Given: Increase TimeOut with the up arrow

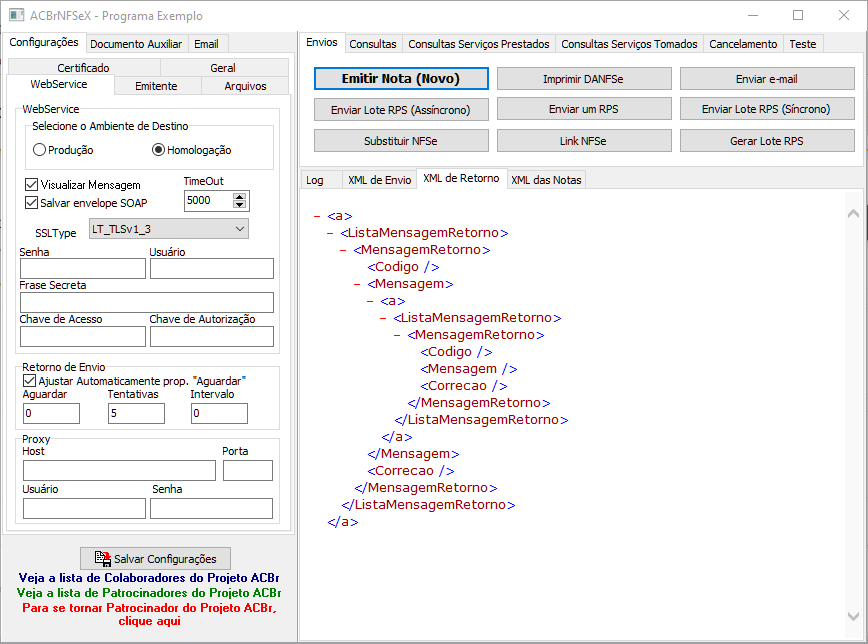Looking at the screenshot, I should tap(239, 197).
